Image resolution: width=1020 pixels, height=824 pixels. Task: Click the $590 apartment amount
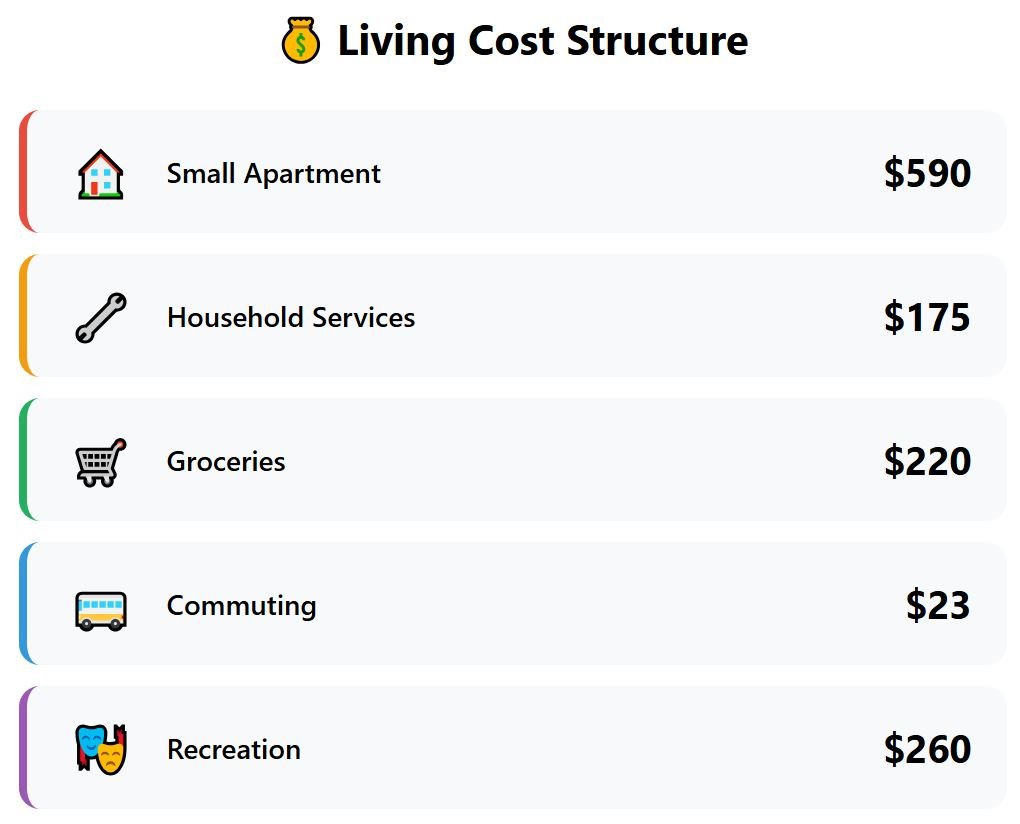point(927,174)
